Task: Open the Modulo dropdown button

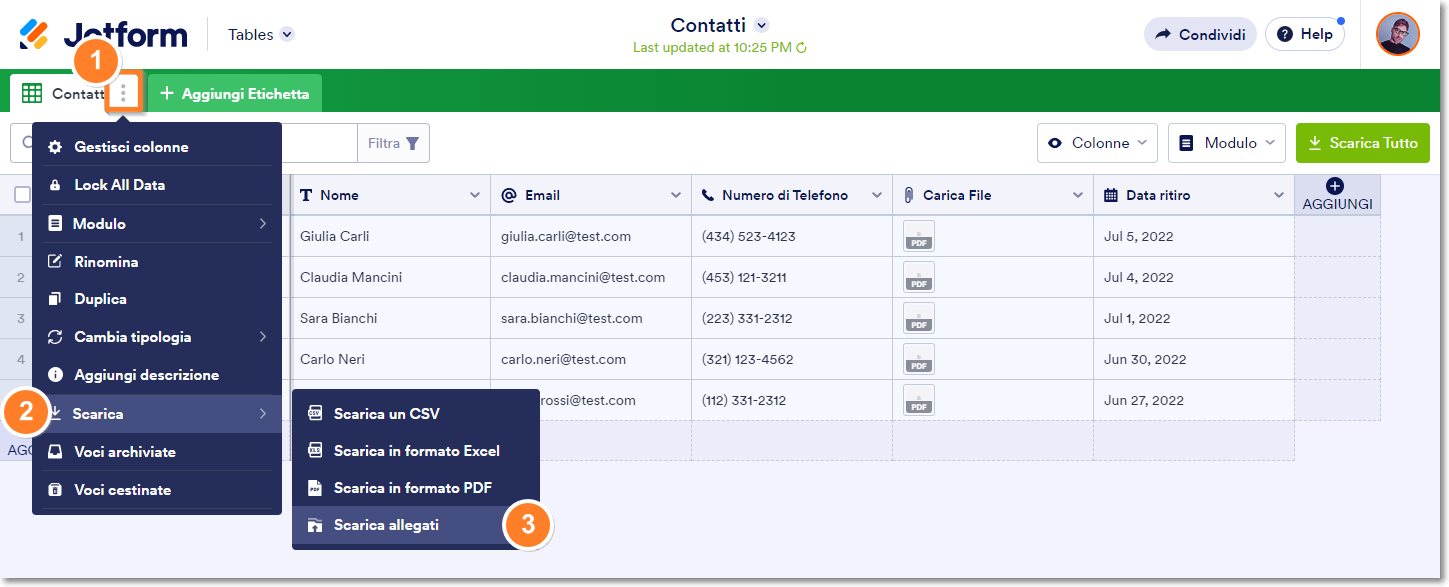Action: 1227,143
